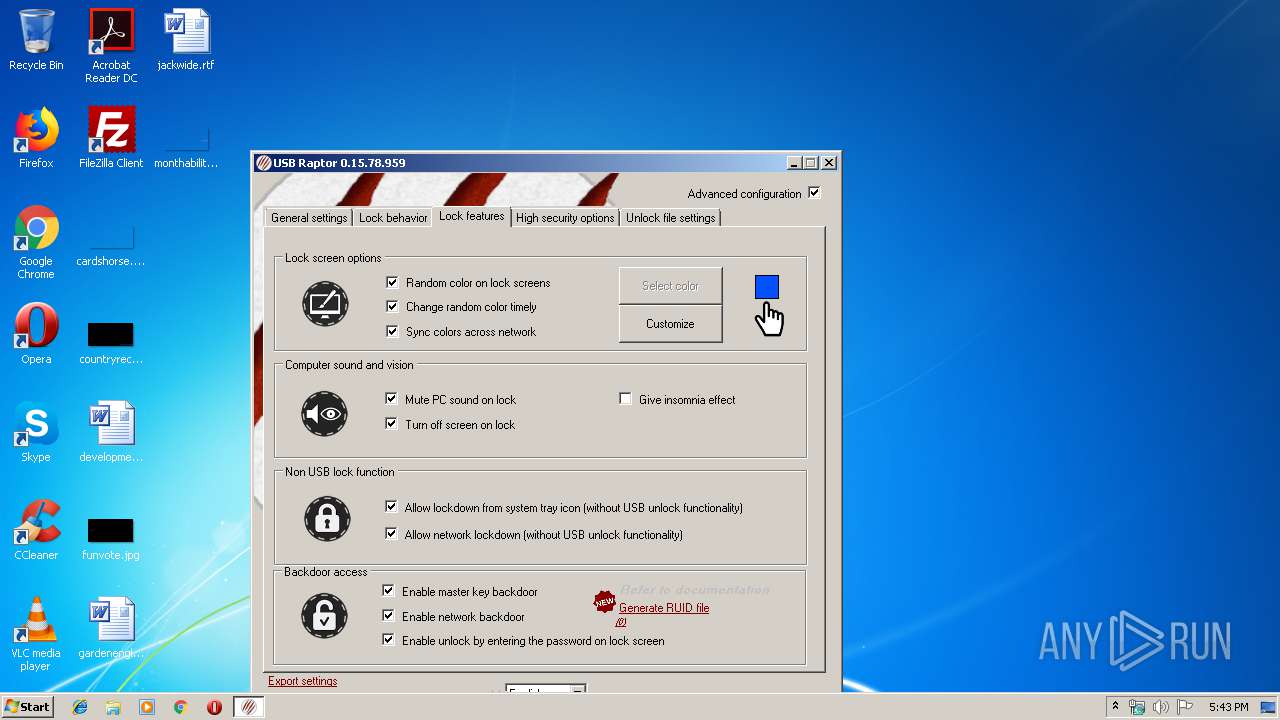Image resolution: width=1280 pixels, height=720 pixels.
Task: Toggle unlock by entering password on lock screen
Action: point(389,640)
